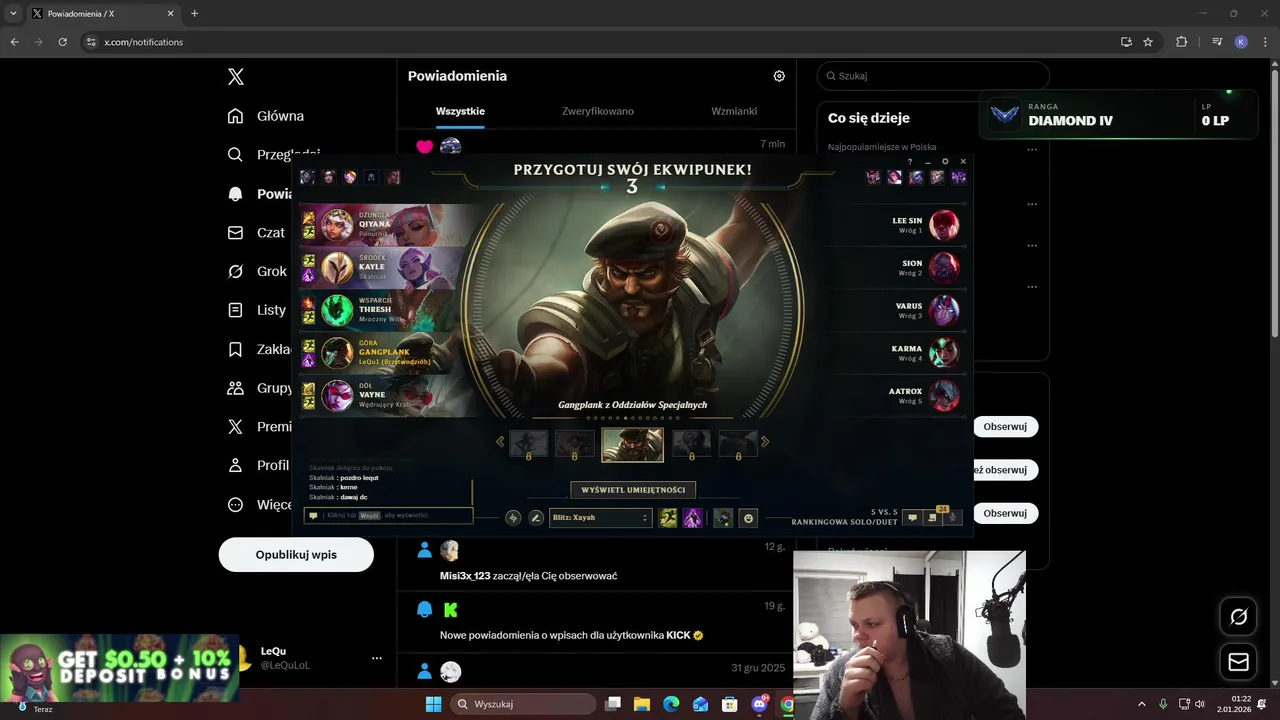Open Discord from the taskbar
This screenshot has height=720, width=1280.
click(759, 704)
